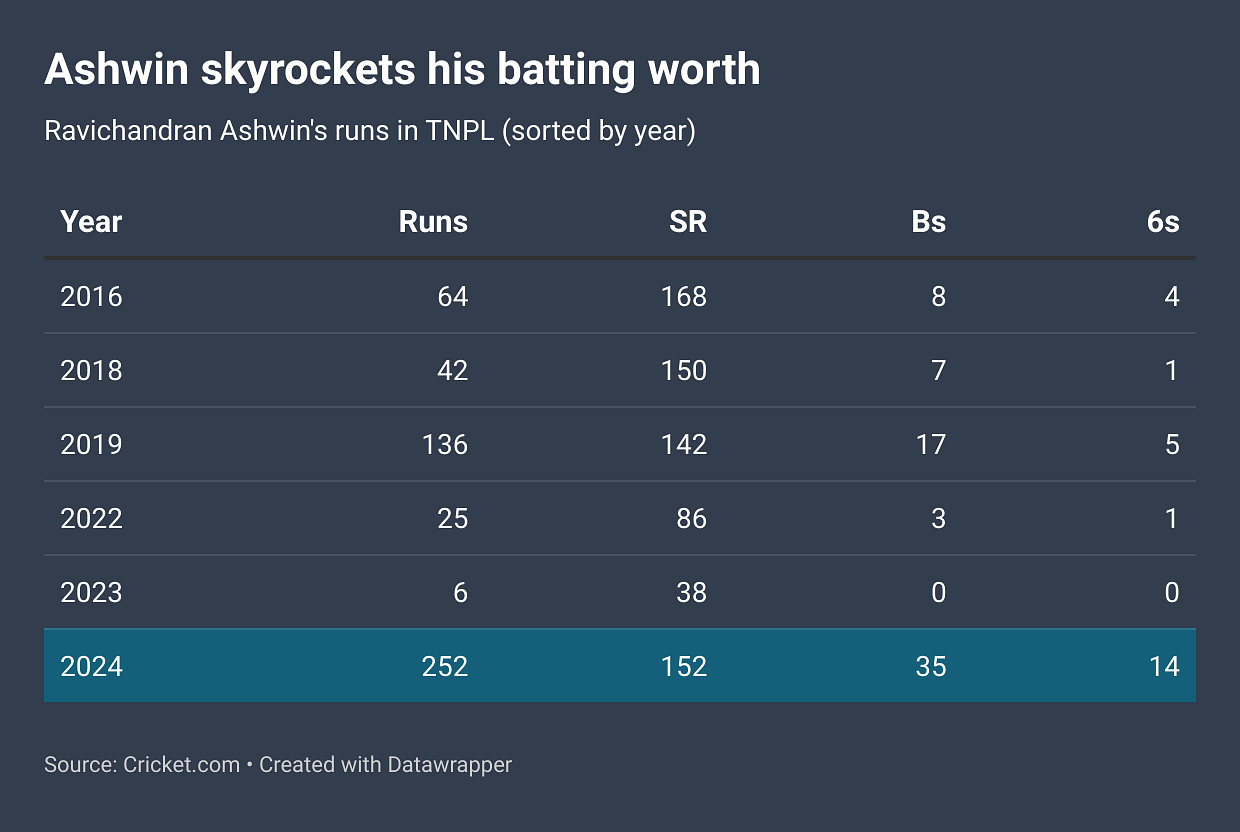1240x832 pixels.
Task: Open the Created with Datawrapper credit
Action: [x=386, y=765]
